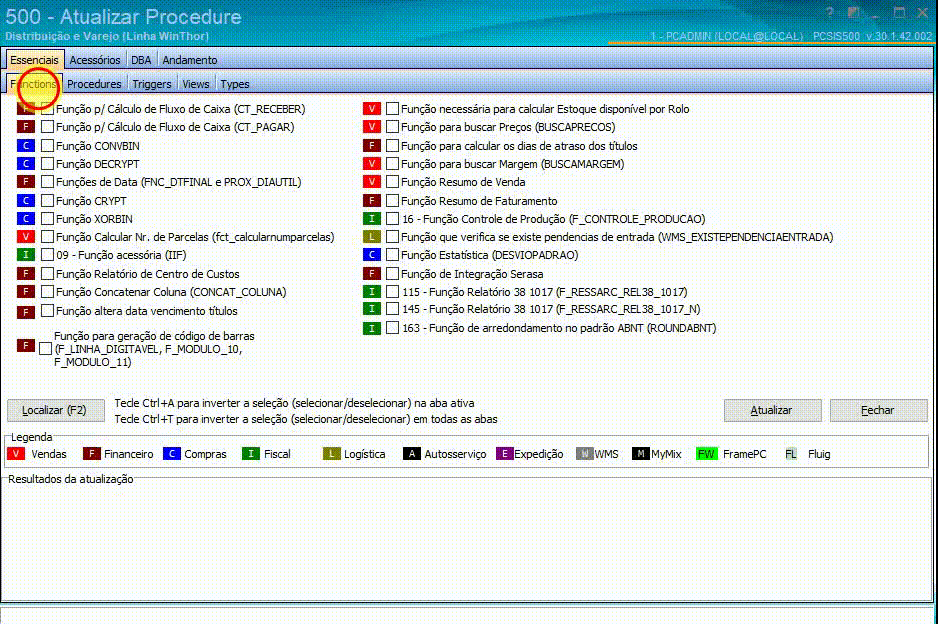This screenshot has height=624, width=938.
Task: Click the I icon beside 09 - Função acessória
Action: click(26, 255)
